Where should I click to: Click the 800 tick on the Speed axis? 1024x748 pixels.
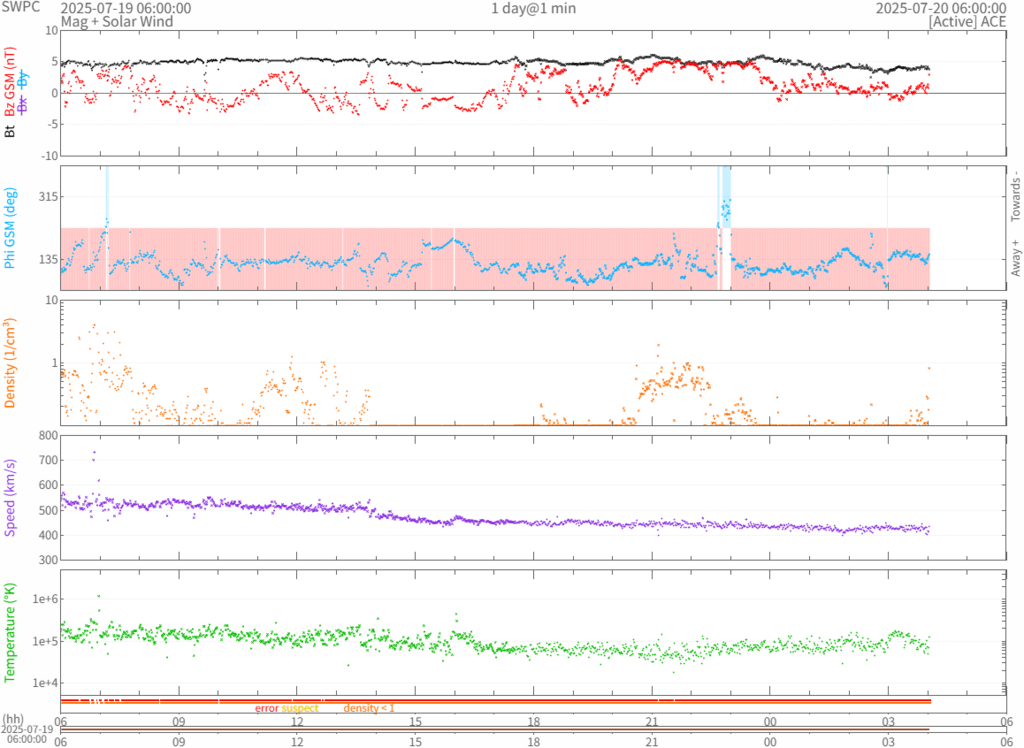(x=48, y=436)
